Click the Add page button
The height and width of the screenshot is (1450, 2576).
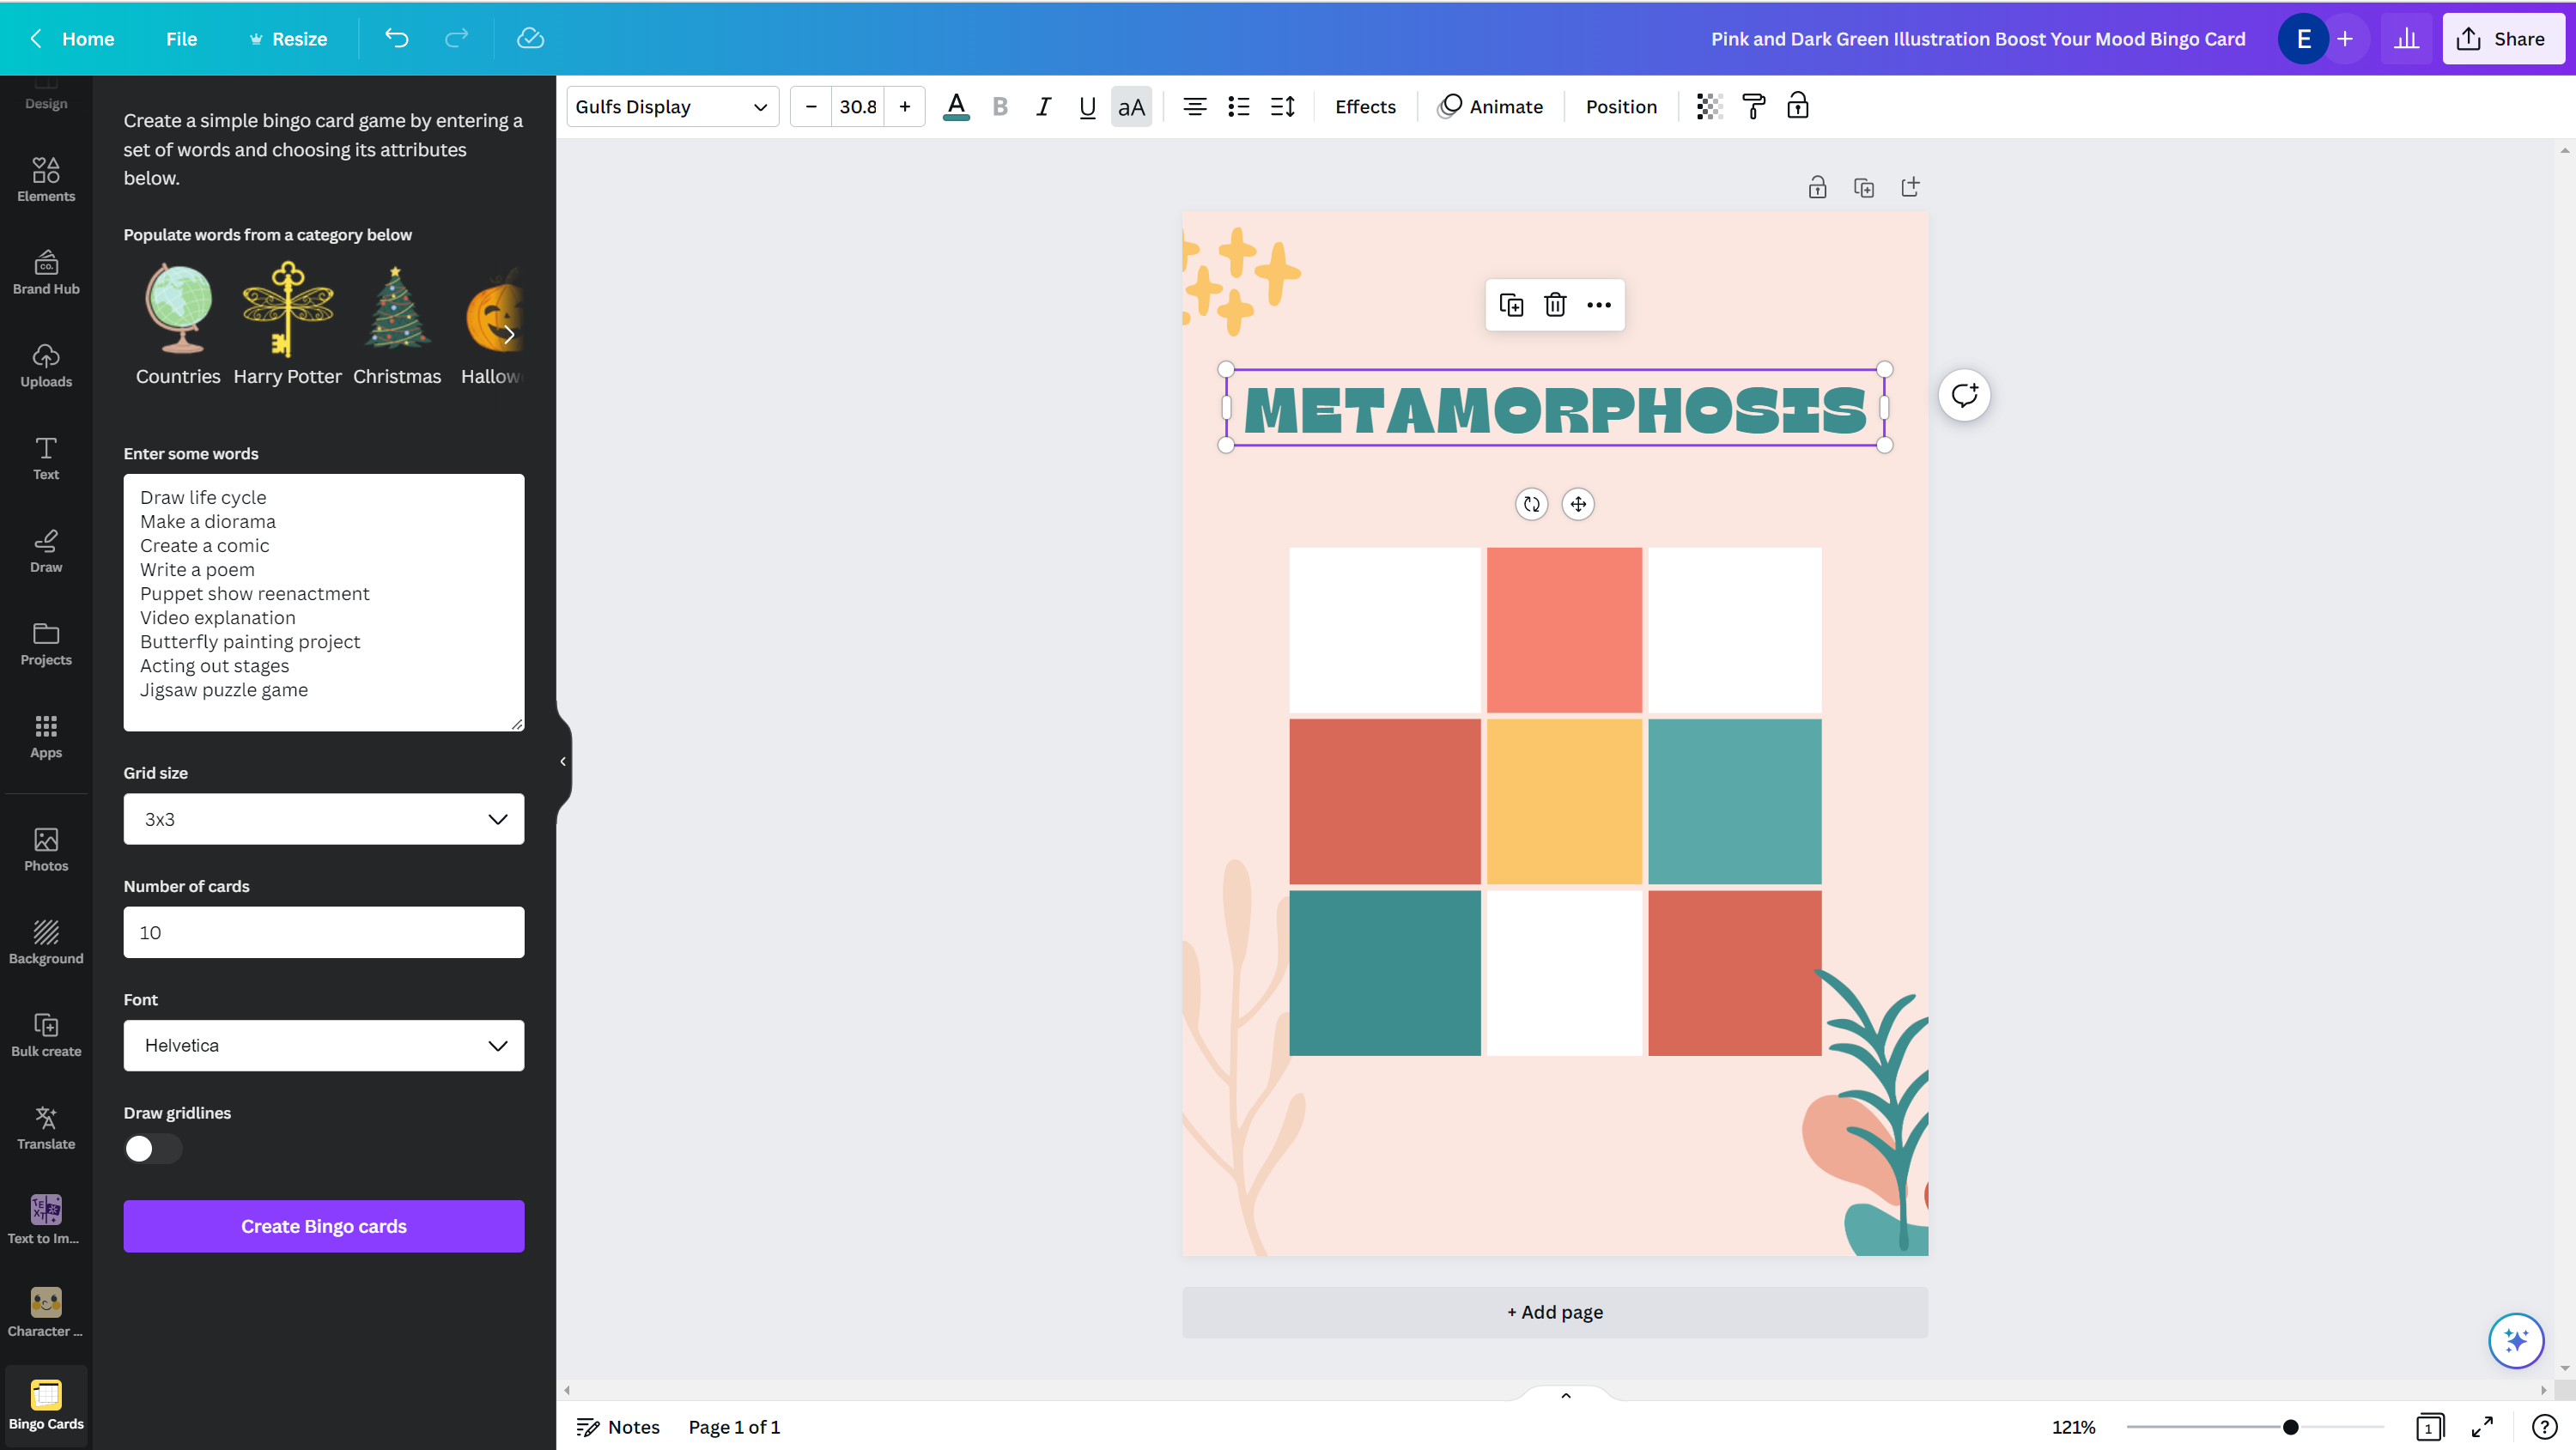click(1554, 1312)
